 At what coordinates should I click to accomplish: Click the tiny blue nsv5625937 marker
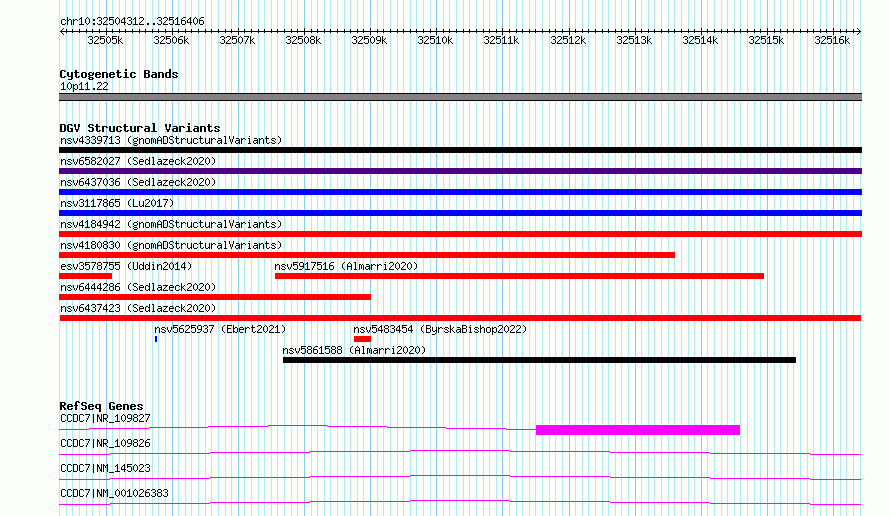coord(156,339)
